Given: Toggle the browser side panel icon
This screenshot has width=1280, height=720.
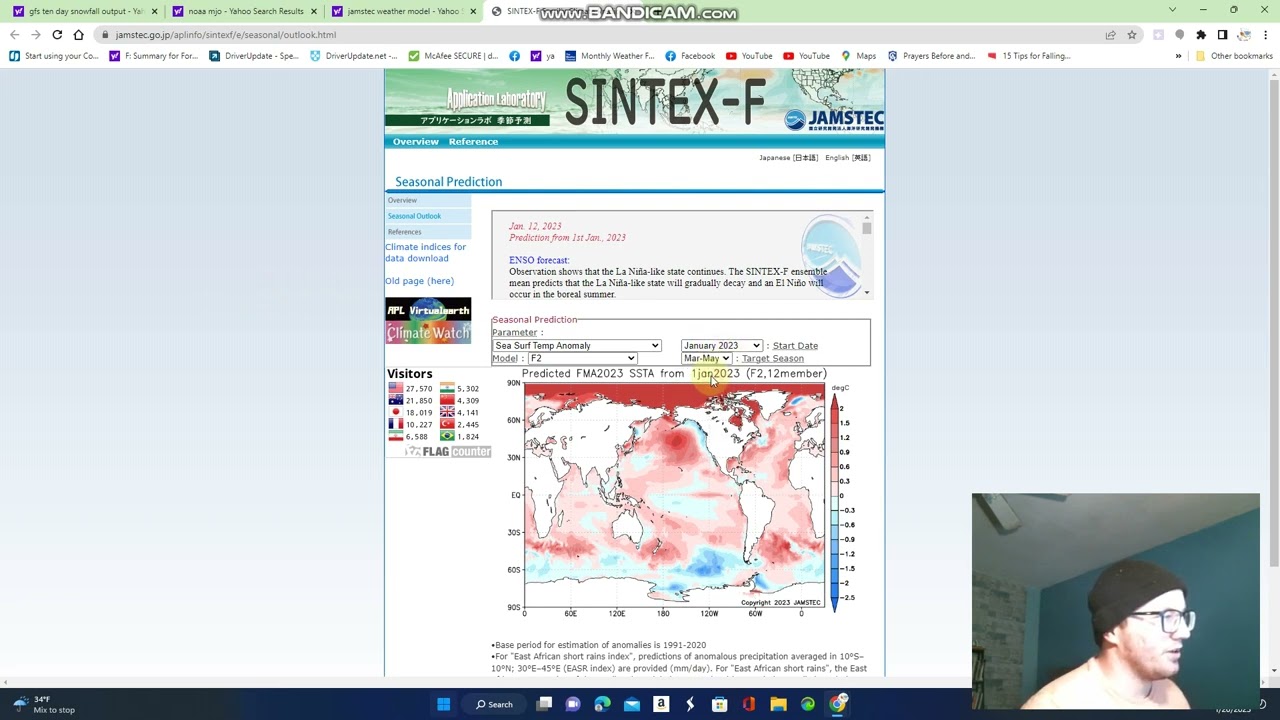Looking at the screenshot, I should [1222, 35].
